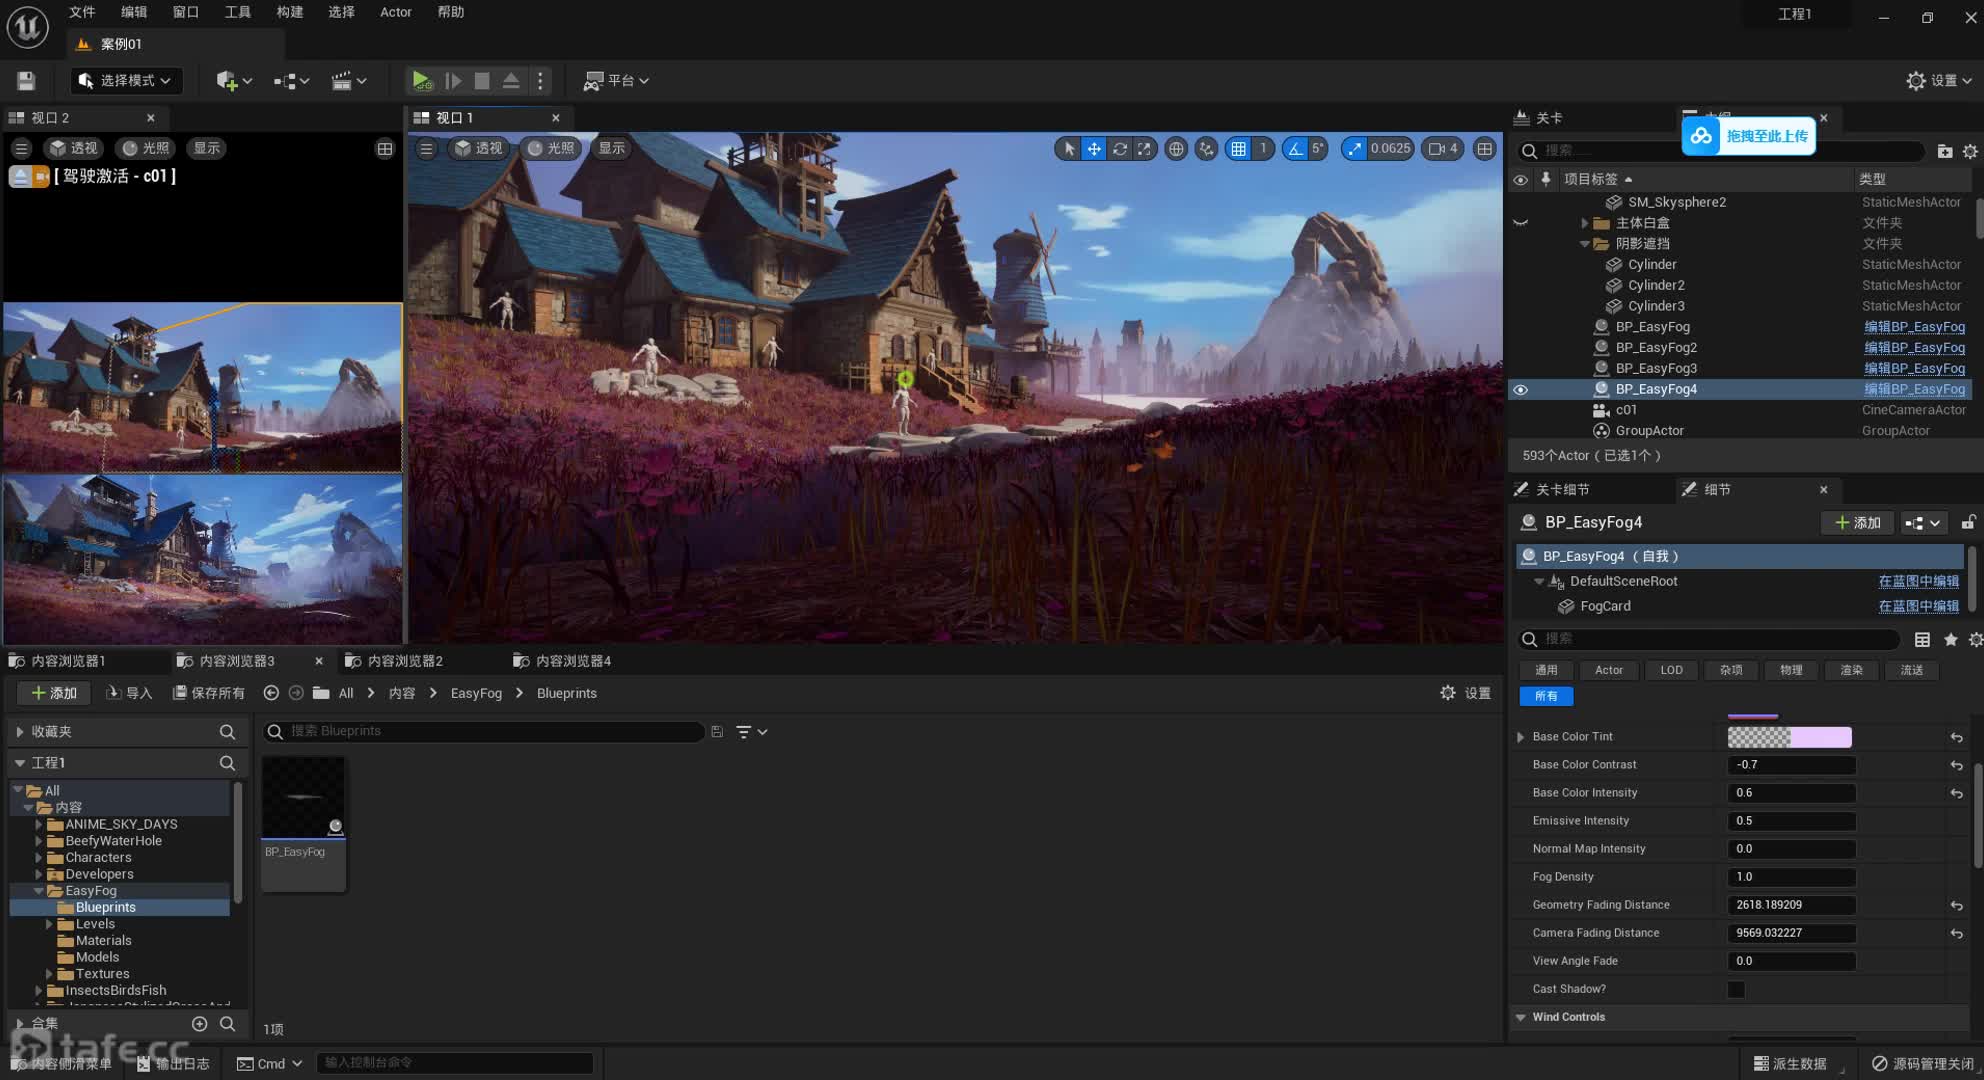Image resolution: width=1984 pixels, height=1080 pixels.
Task: Click 添加 button in content browser
Action: (x=54, y=693)
